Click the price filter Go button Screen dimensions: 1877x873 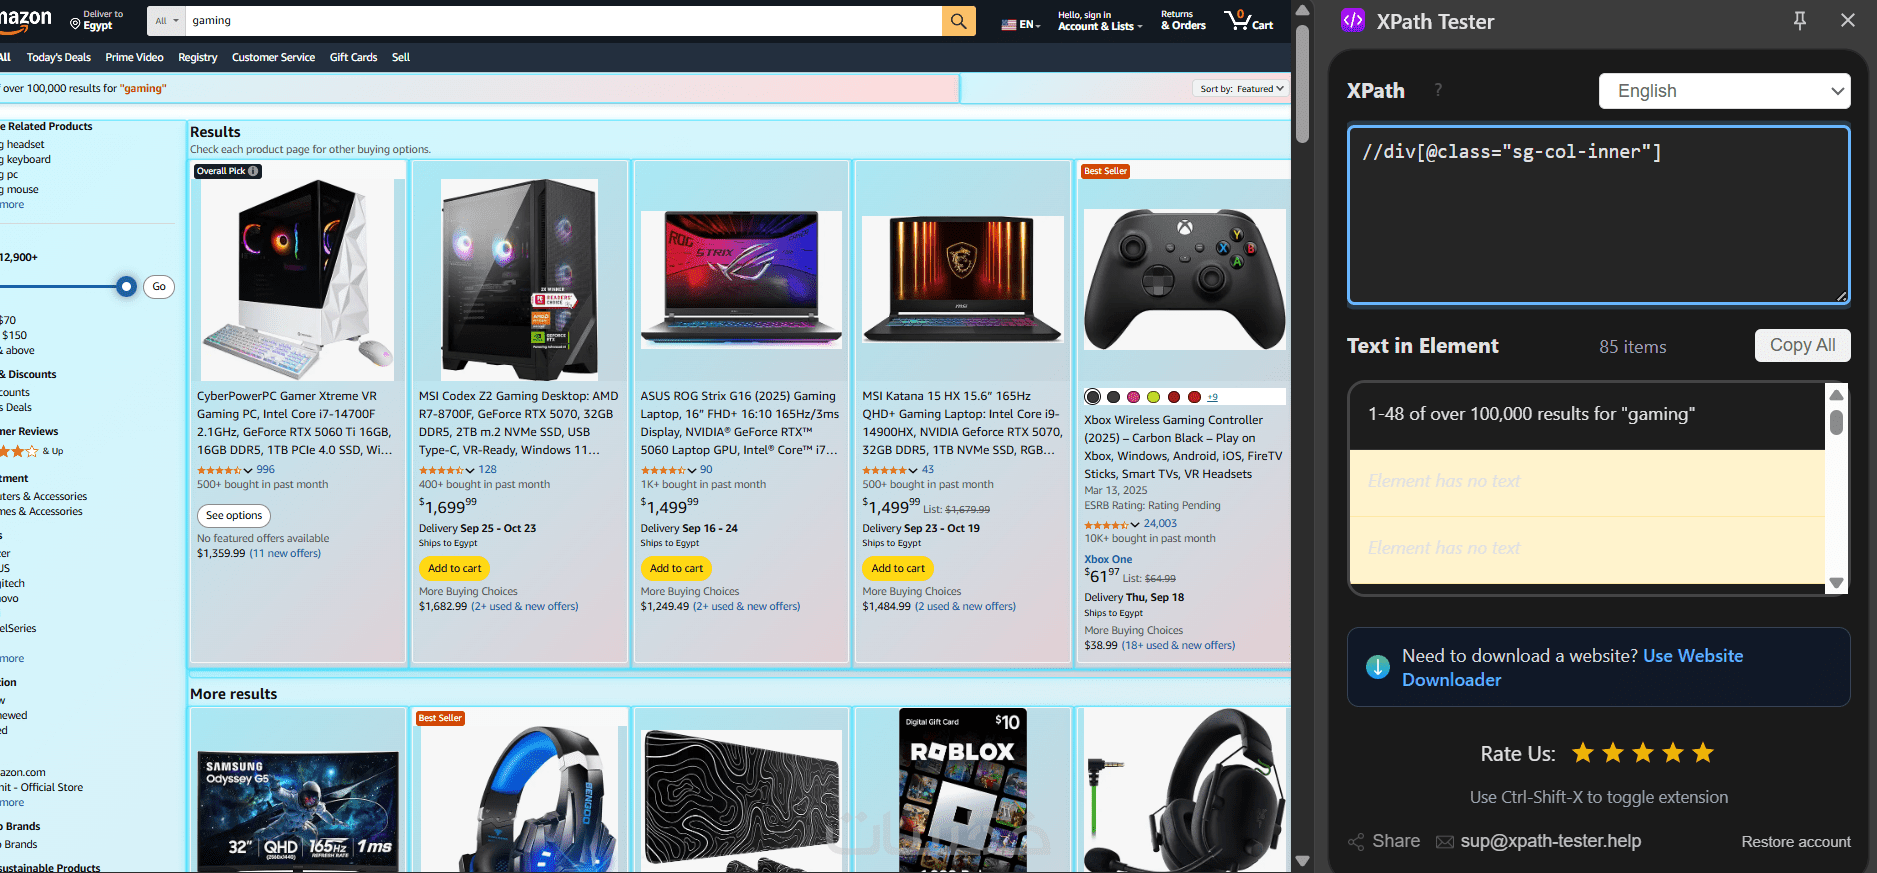pos(159,287)
